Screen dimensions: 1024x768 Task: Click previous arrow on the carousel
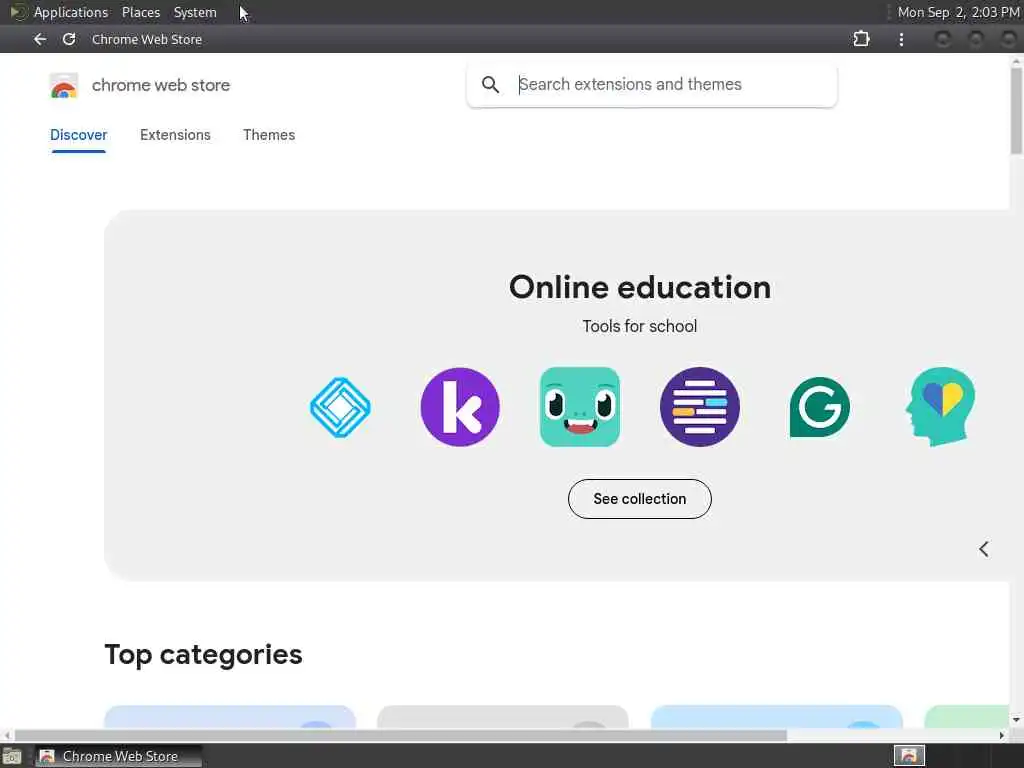pos(984,549)
